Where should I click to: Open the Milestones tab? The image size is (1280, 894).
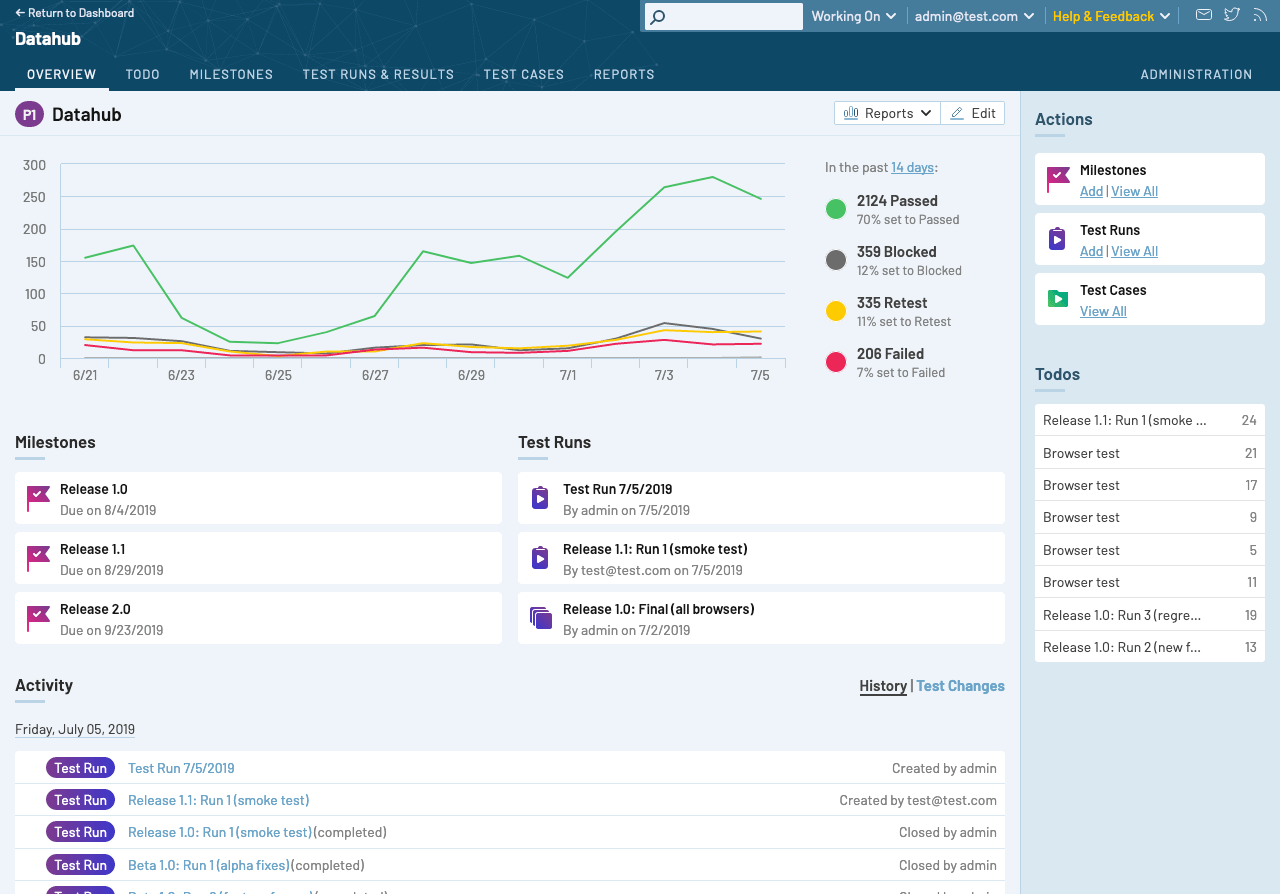(231, 74)
